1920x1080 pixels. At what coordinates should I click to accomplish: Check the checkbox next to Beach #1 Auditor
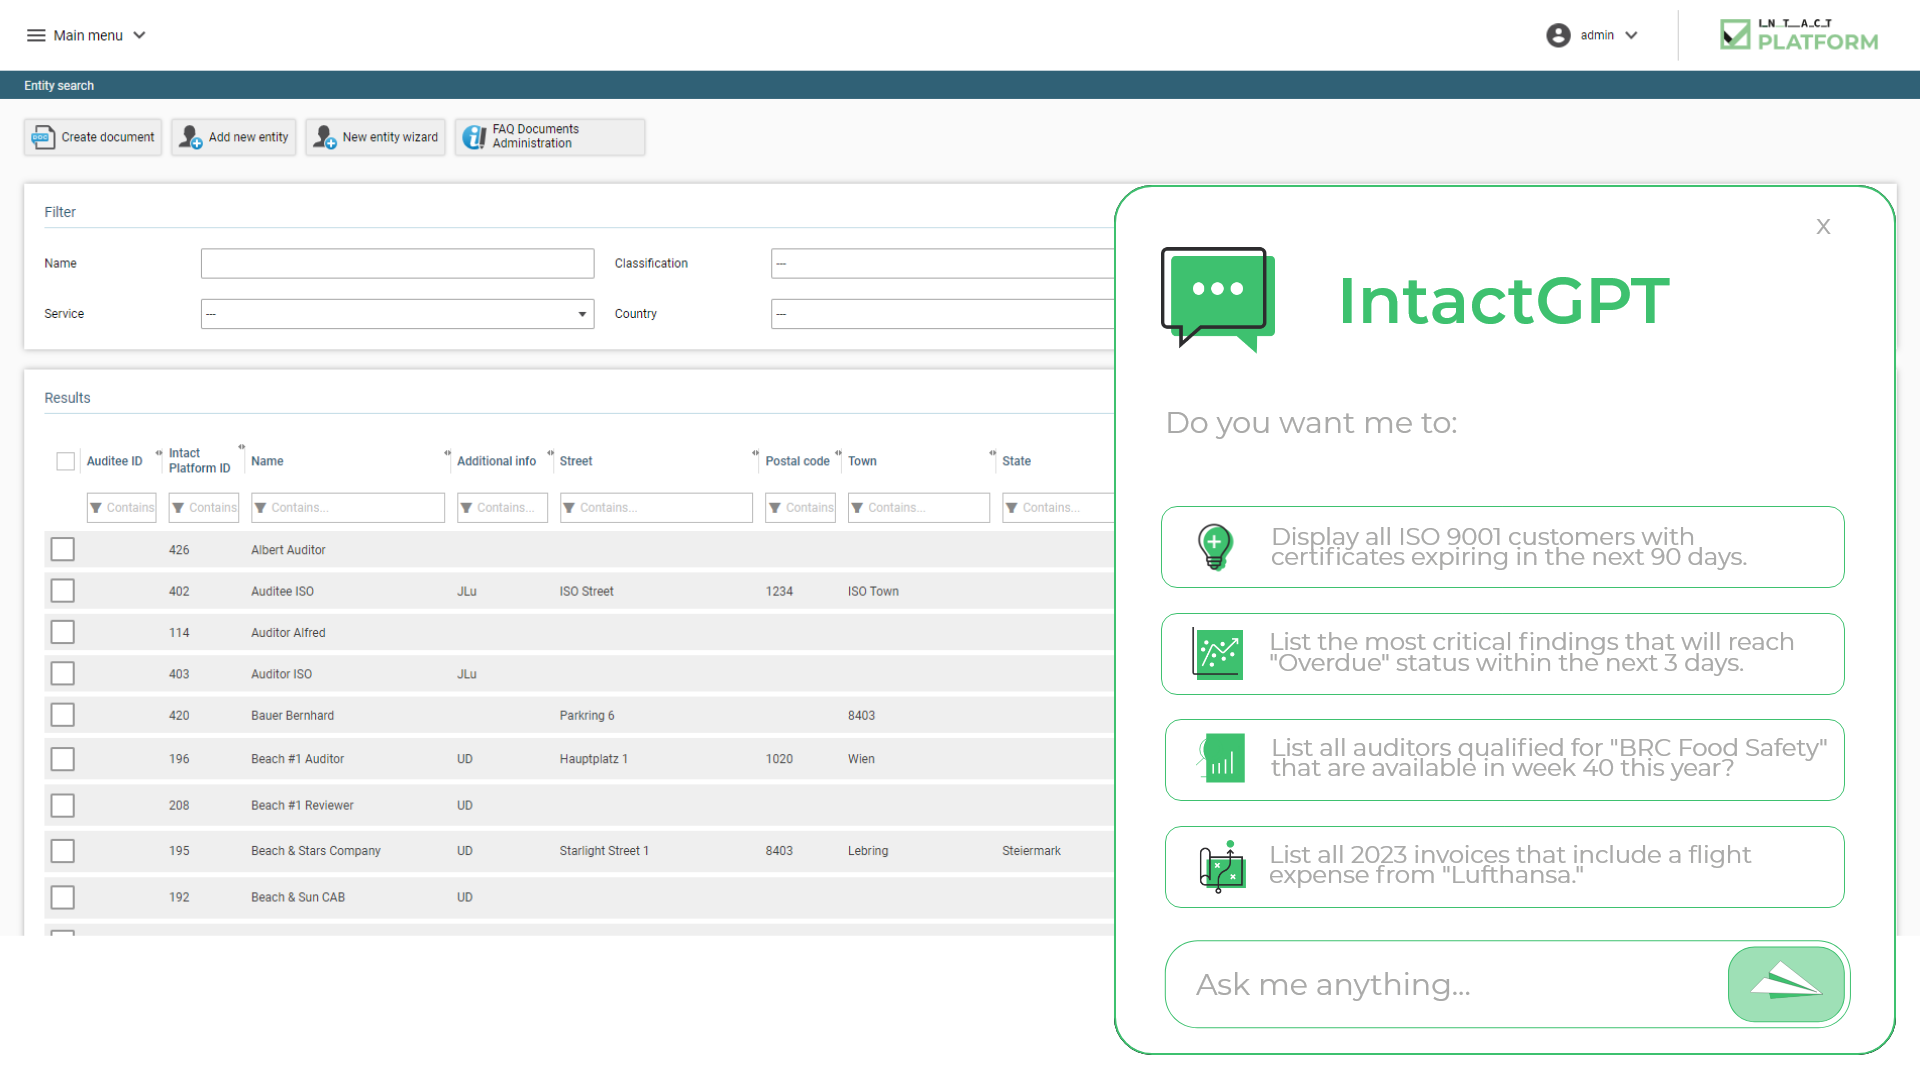coord(63,758)
